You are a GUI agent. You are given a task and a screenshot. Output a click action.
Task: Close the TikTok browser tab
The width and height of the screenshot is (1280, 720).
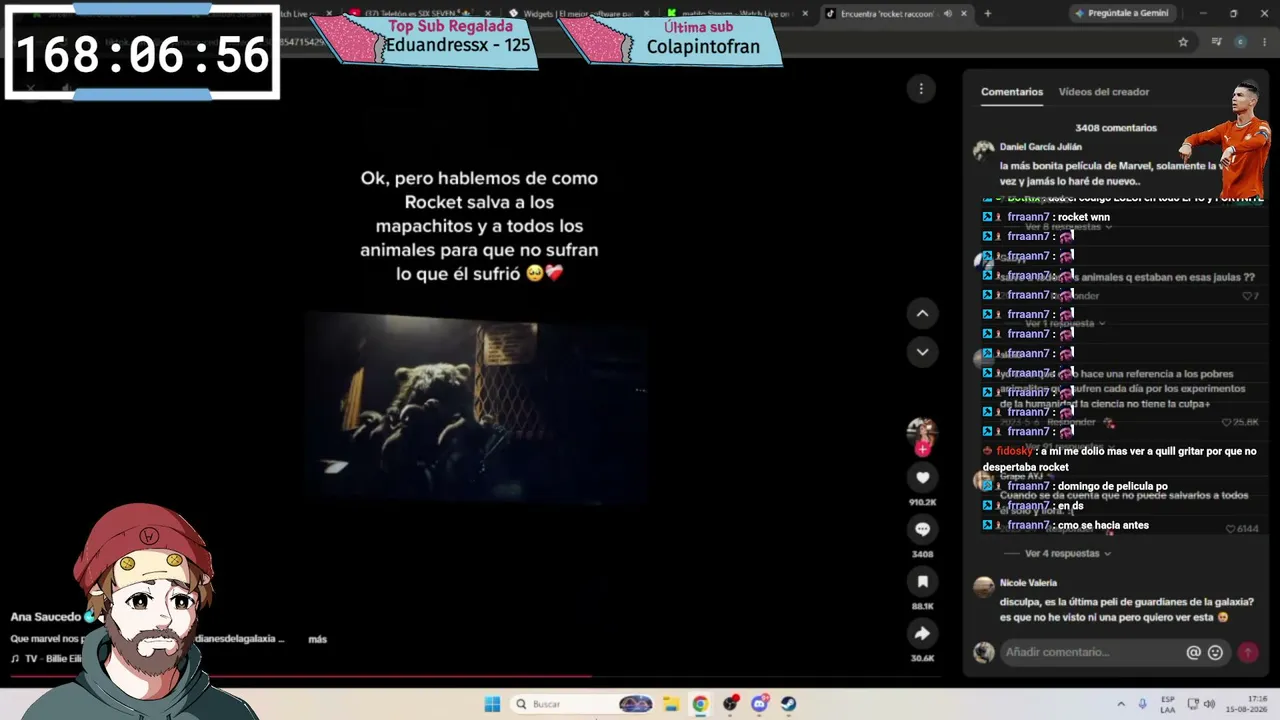tap(964, 13)
